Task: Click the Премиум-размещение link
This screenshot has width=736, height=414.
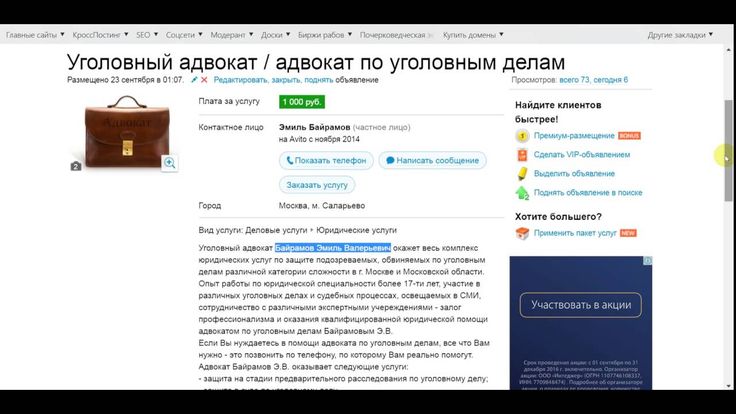Action: (x=574, y=136)
